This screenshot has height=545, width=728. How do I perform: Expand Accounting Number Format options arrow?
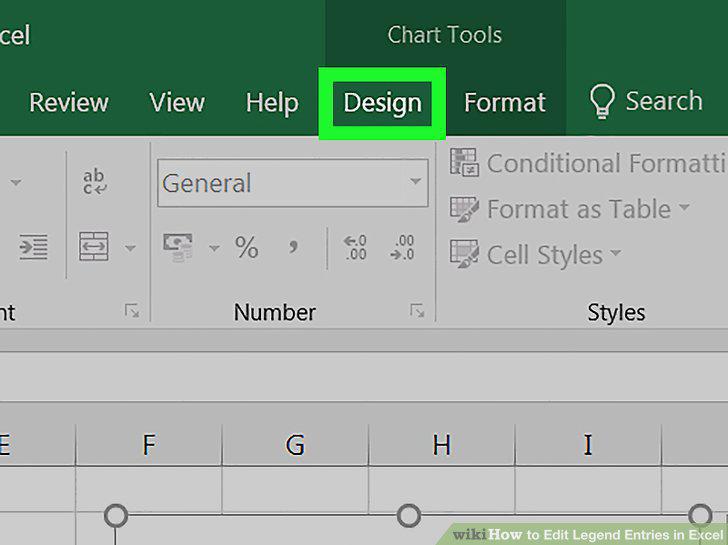coord(214,248)
